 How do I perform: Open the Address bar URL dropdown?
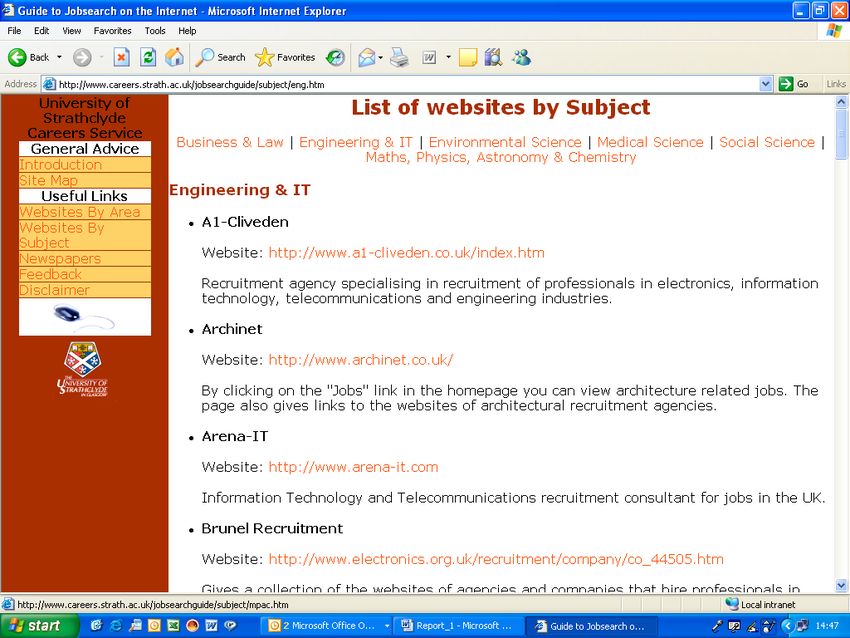765,84
